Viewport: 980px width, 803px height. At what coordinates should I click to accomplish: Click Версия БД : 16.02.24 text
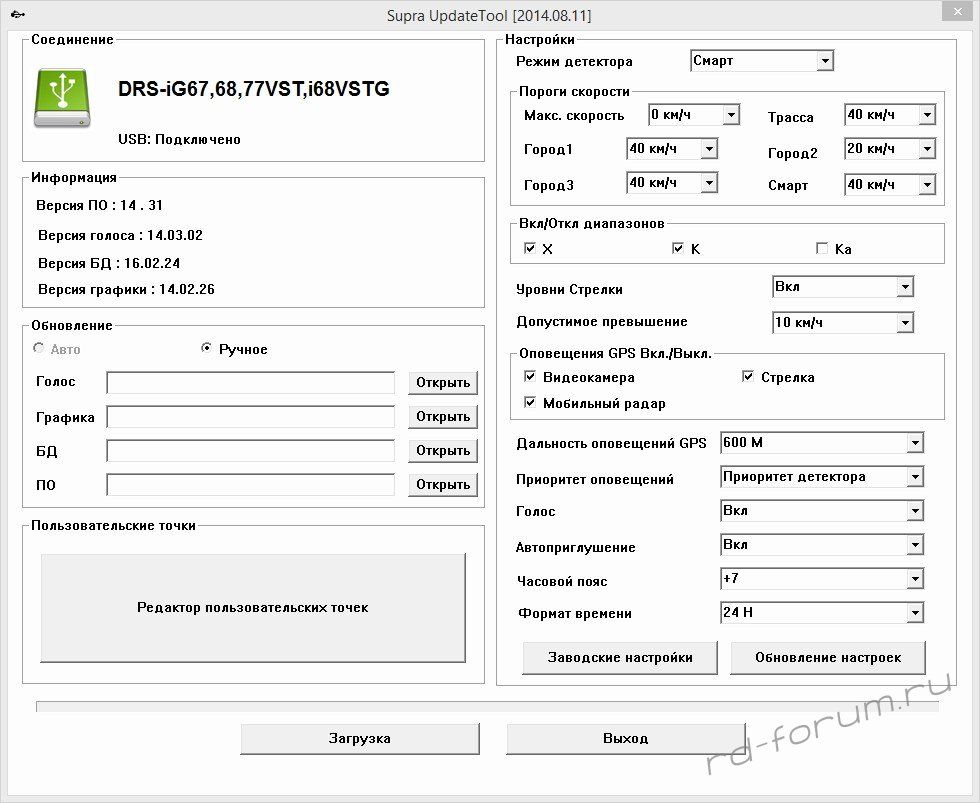[109, 263]
